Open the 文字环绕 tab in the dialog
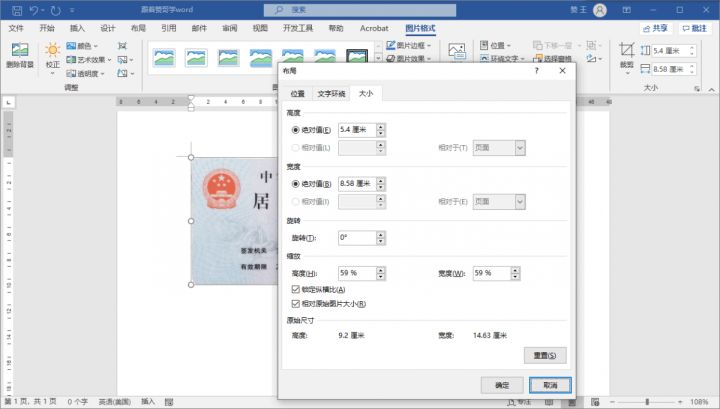 (x=331, y=94)
